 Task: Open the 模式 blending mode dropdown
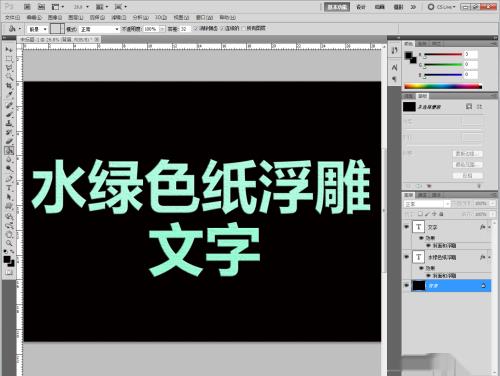click(99, 29)
